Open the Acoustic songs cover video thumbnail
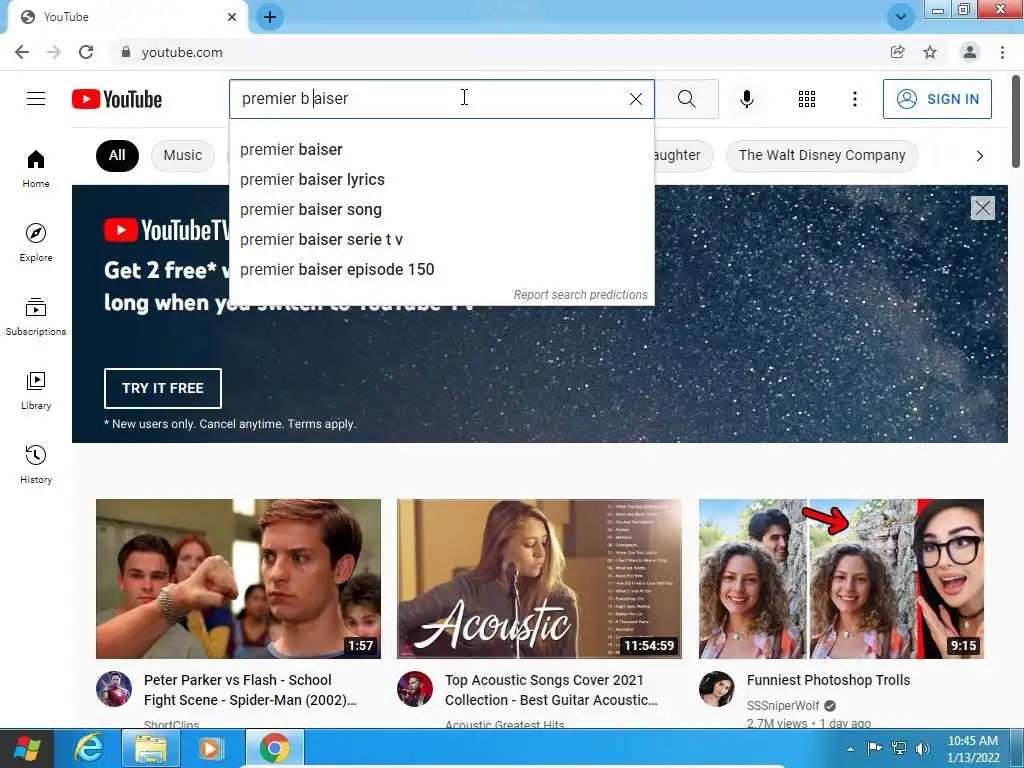 coord(539,579)
